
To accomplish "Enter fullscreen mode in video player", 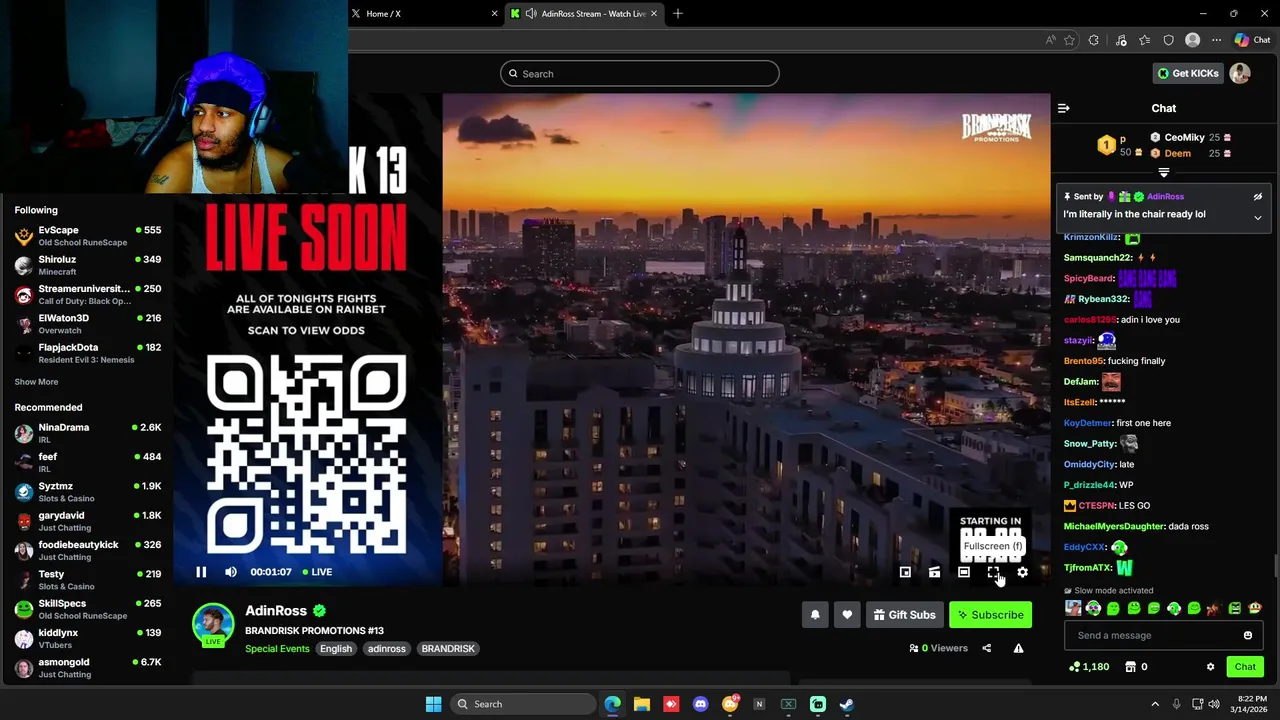I will 993,572.
